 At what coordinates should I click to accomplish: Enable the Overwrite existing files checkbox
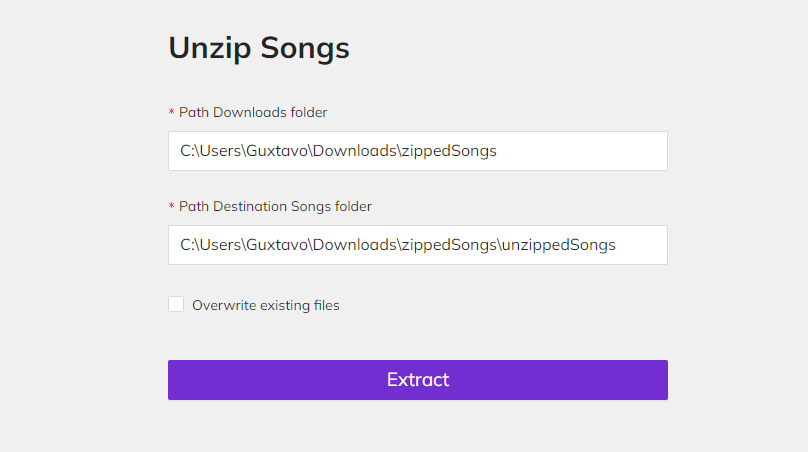tap(176, 304)
